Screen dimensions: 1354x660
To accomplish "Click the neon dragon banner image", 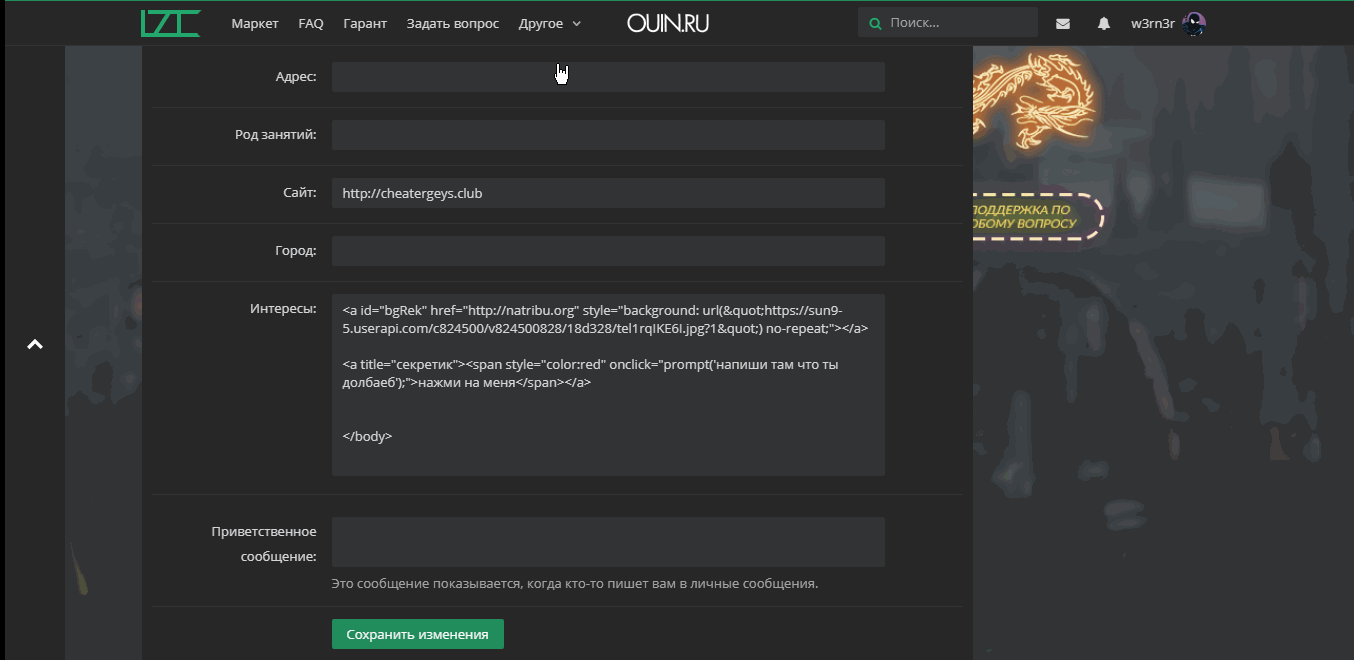I will click(1034, 102).
